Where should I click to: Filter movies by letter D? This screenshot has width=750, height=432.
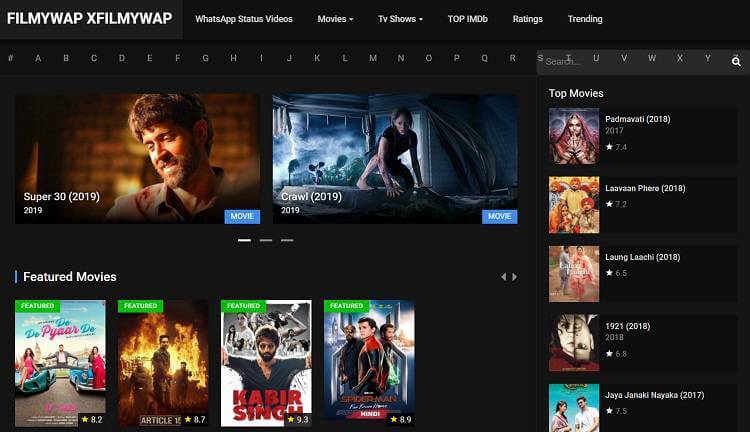[x=122, y=58]
